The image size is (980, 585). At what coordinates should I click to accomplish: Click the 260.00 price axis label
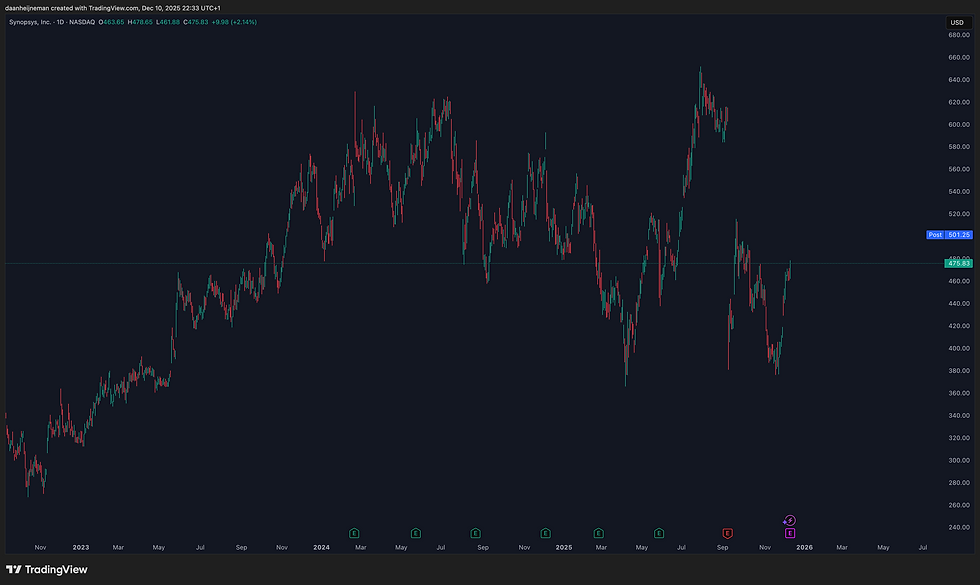pos(959,505)
